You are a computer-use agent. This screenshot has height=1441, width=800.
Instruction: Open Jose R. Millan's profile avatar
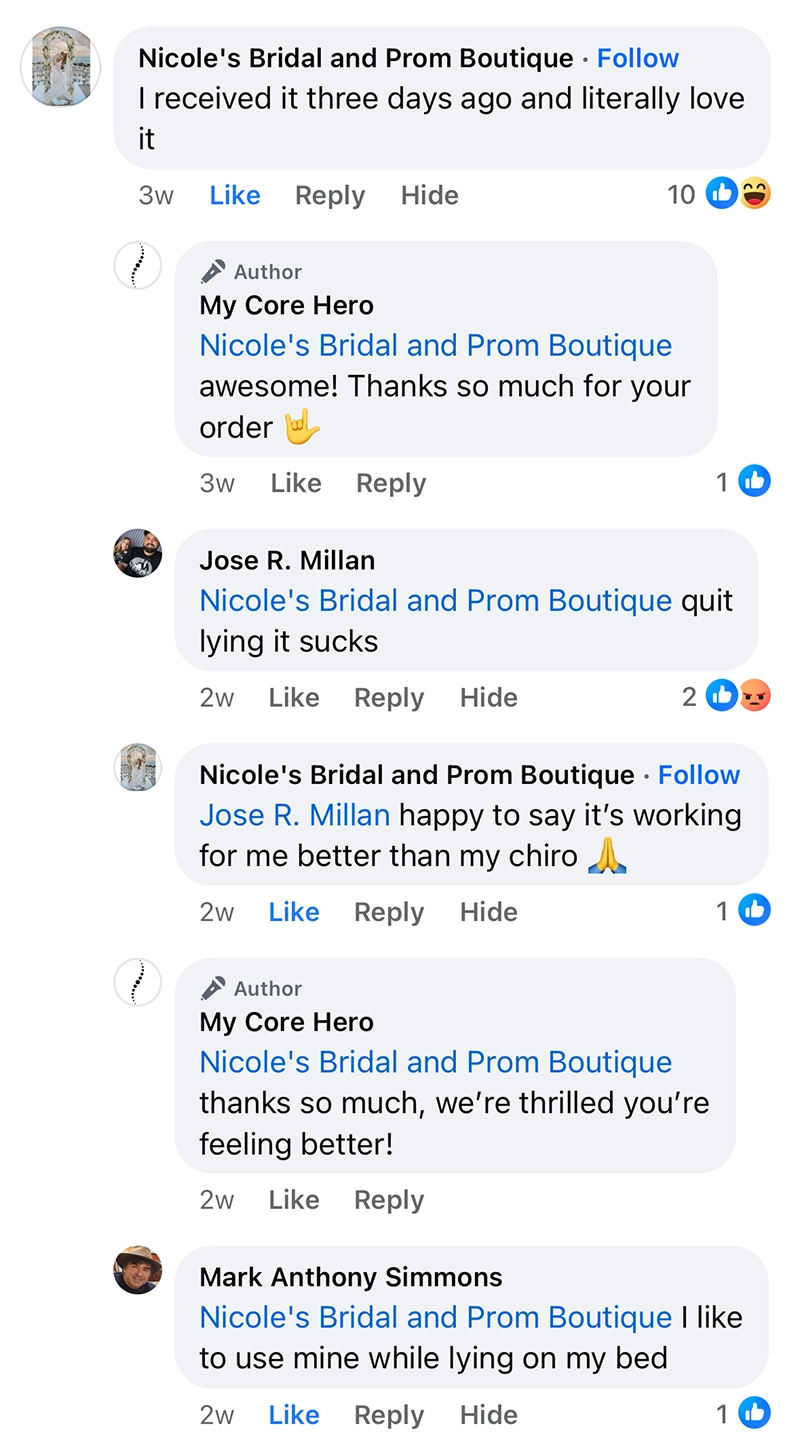coord(138,553)
